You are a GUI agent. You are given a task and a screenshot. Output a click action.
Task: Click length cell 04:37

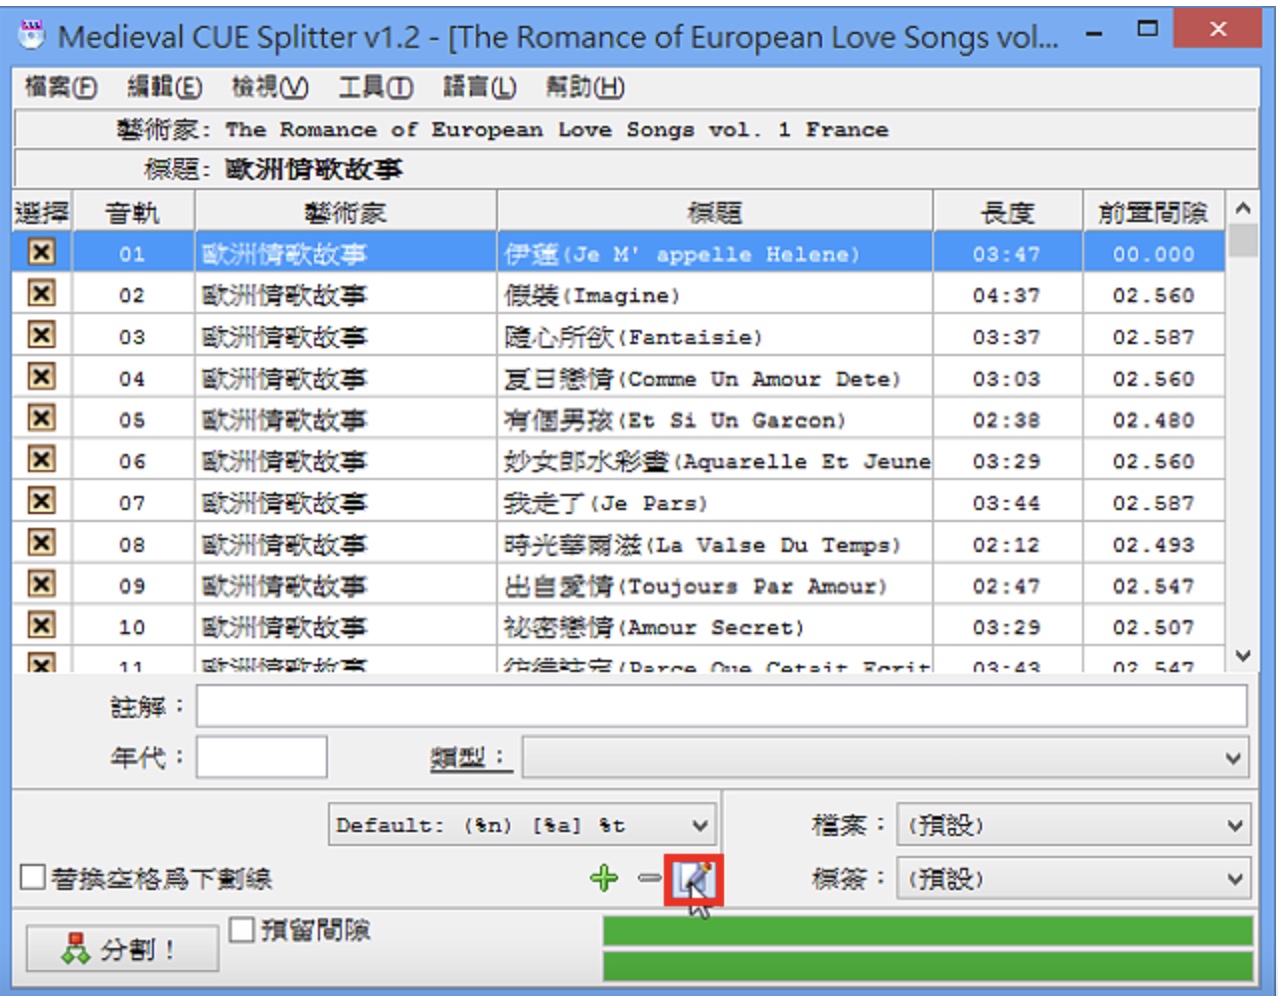click(x=1006, y=296)
